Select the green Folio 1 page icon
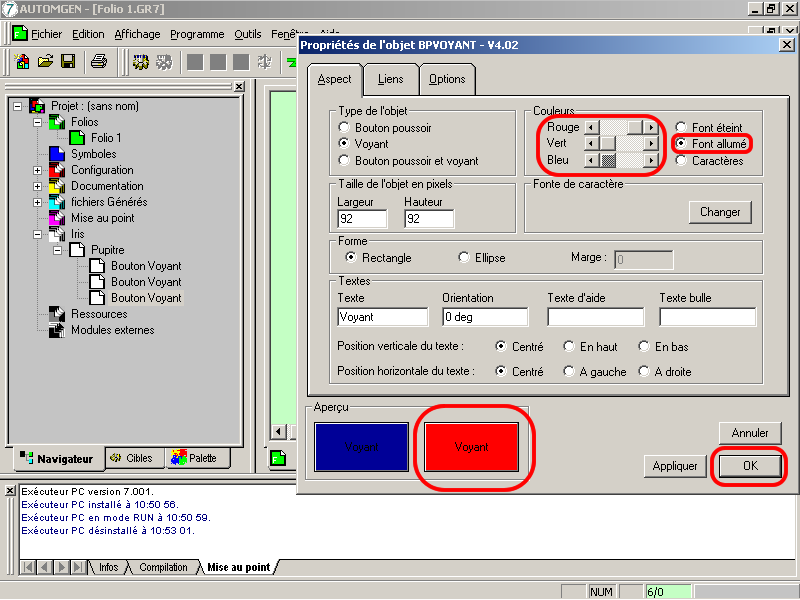This screenshot has width=800, height=600. point(77,138)
